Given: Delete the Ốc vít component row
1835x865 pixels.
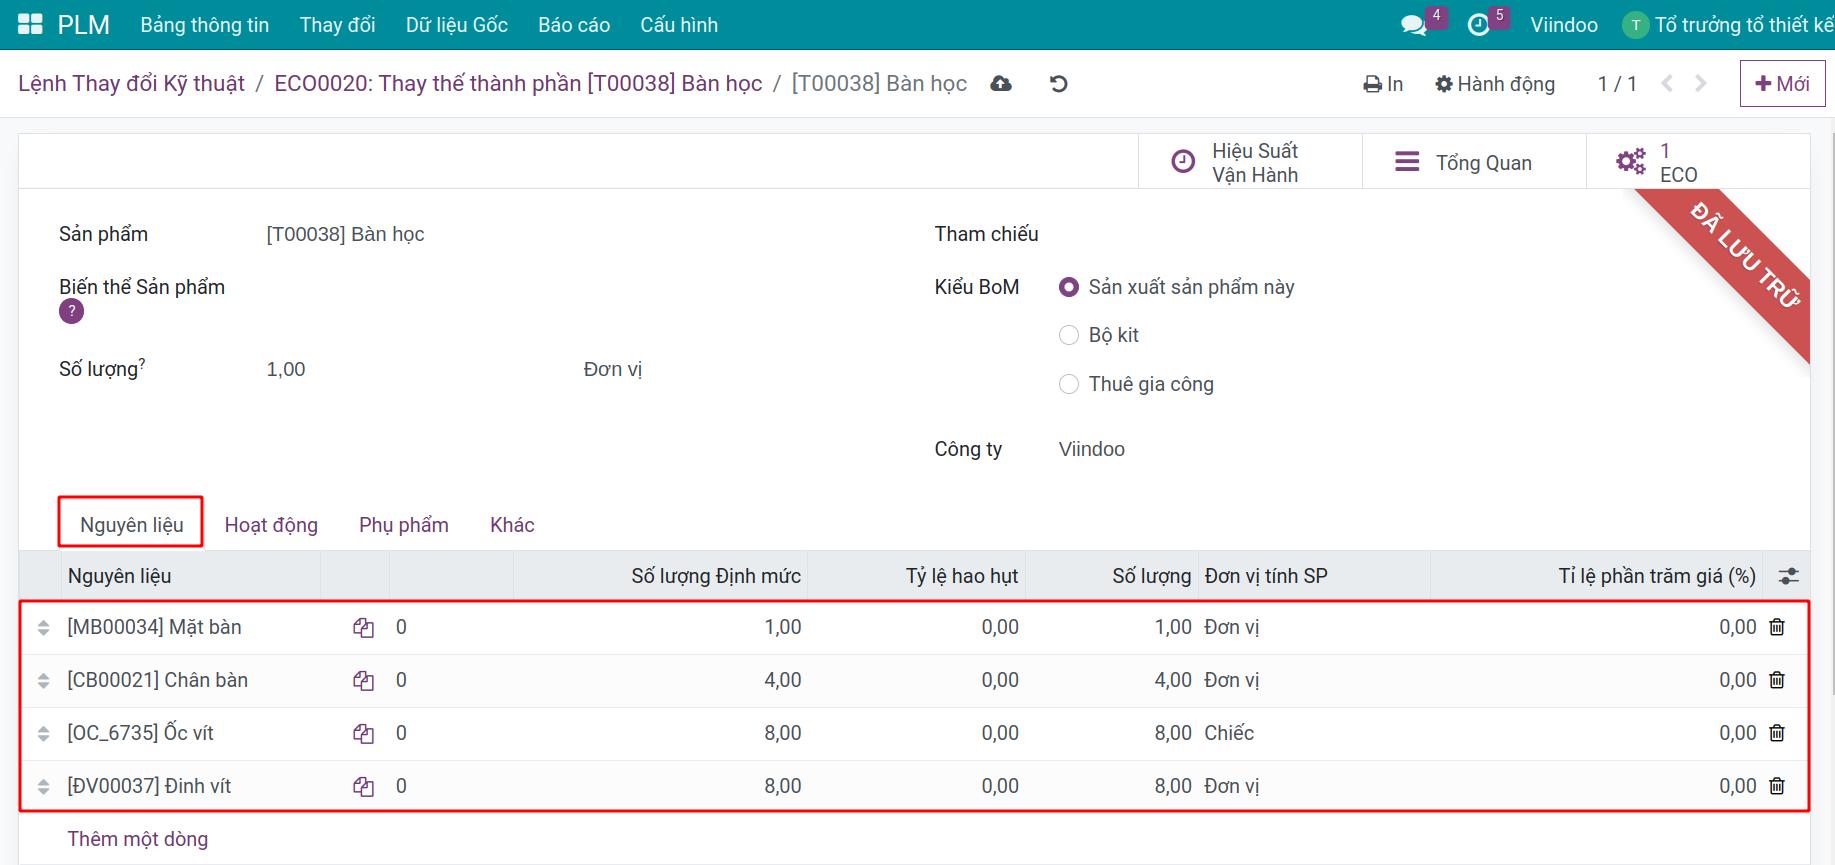Looking at the screenshot, I should coord(1777,733).
